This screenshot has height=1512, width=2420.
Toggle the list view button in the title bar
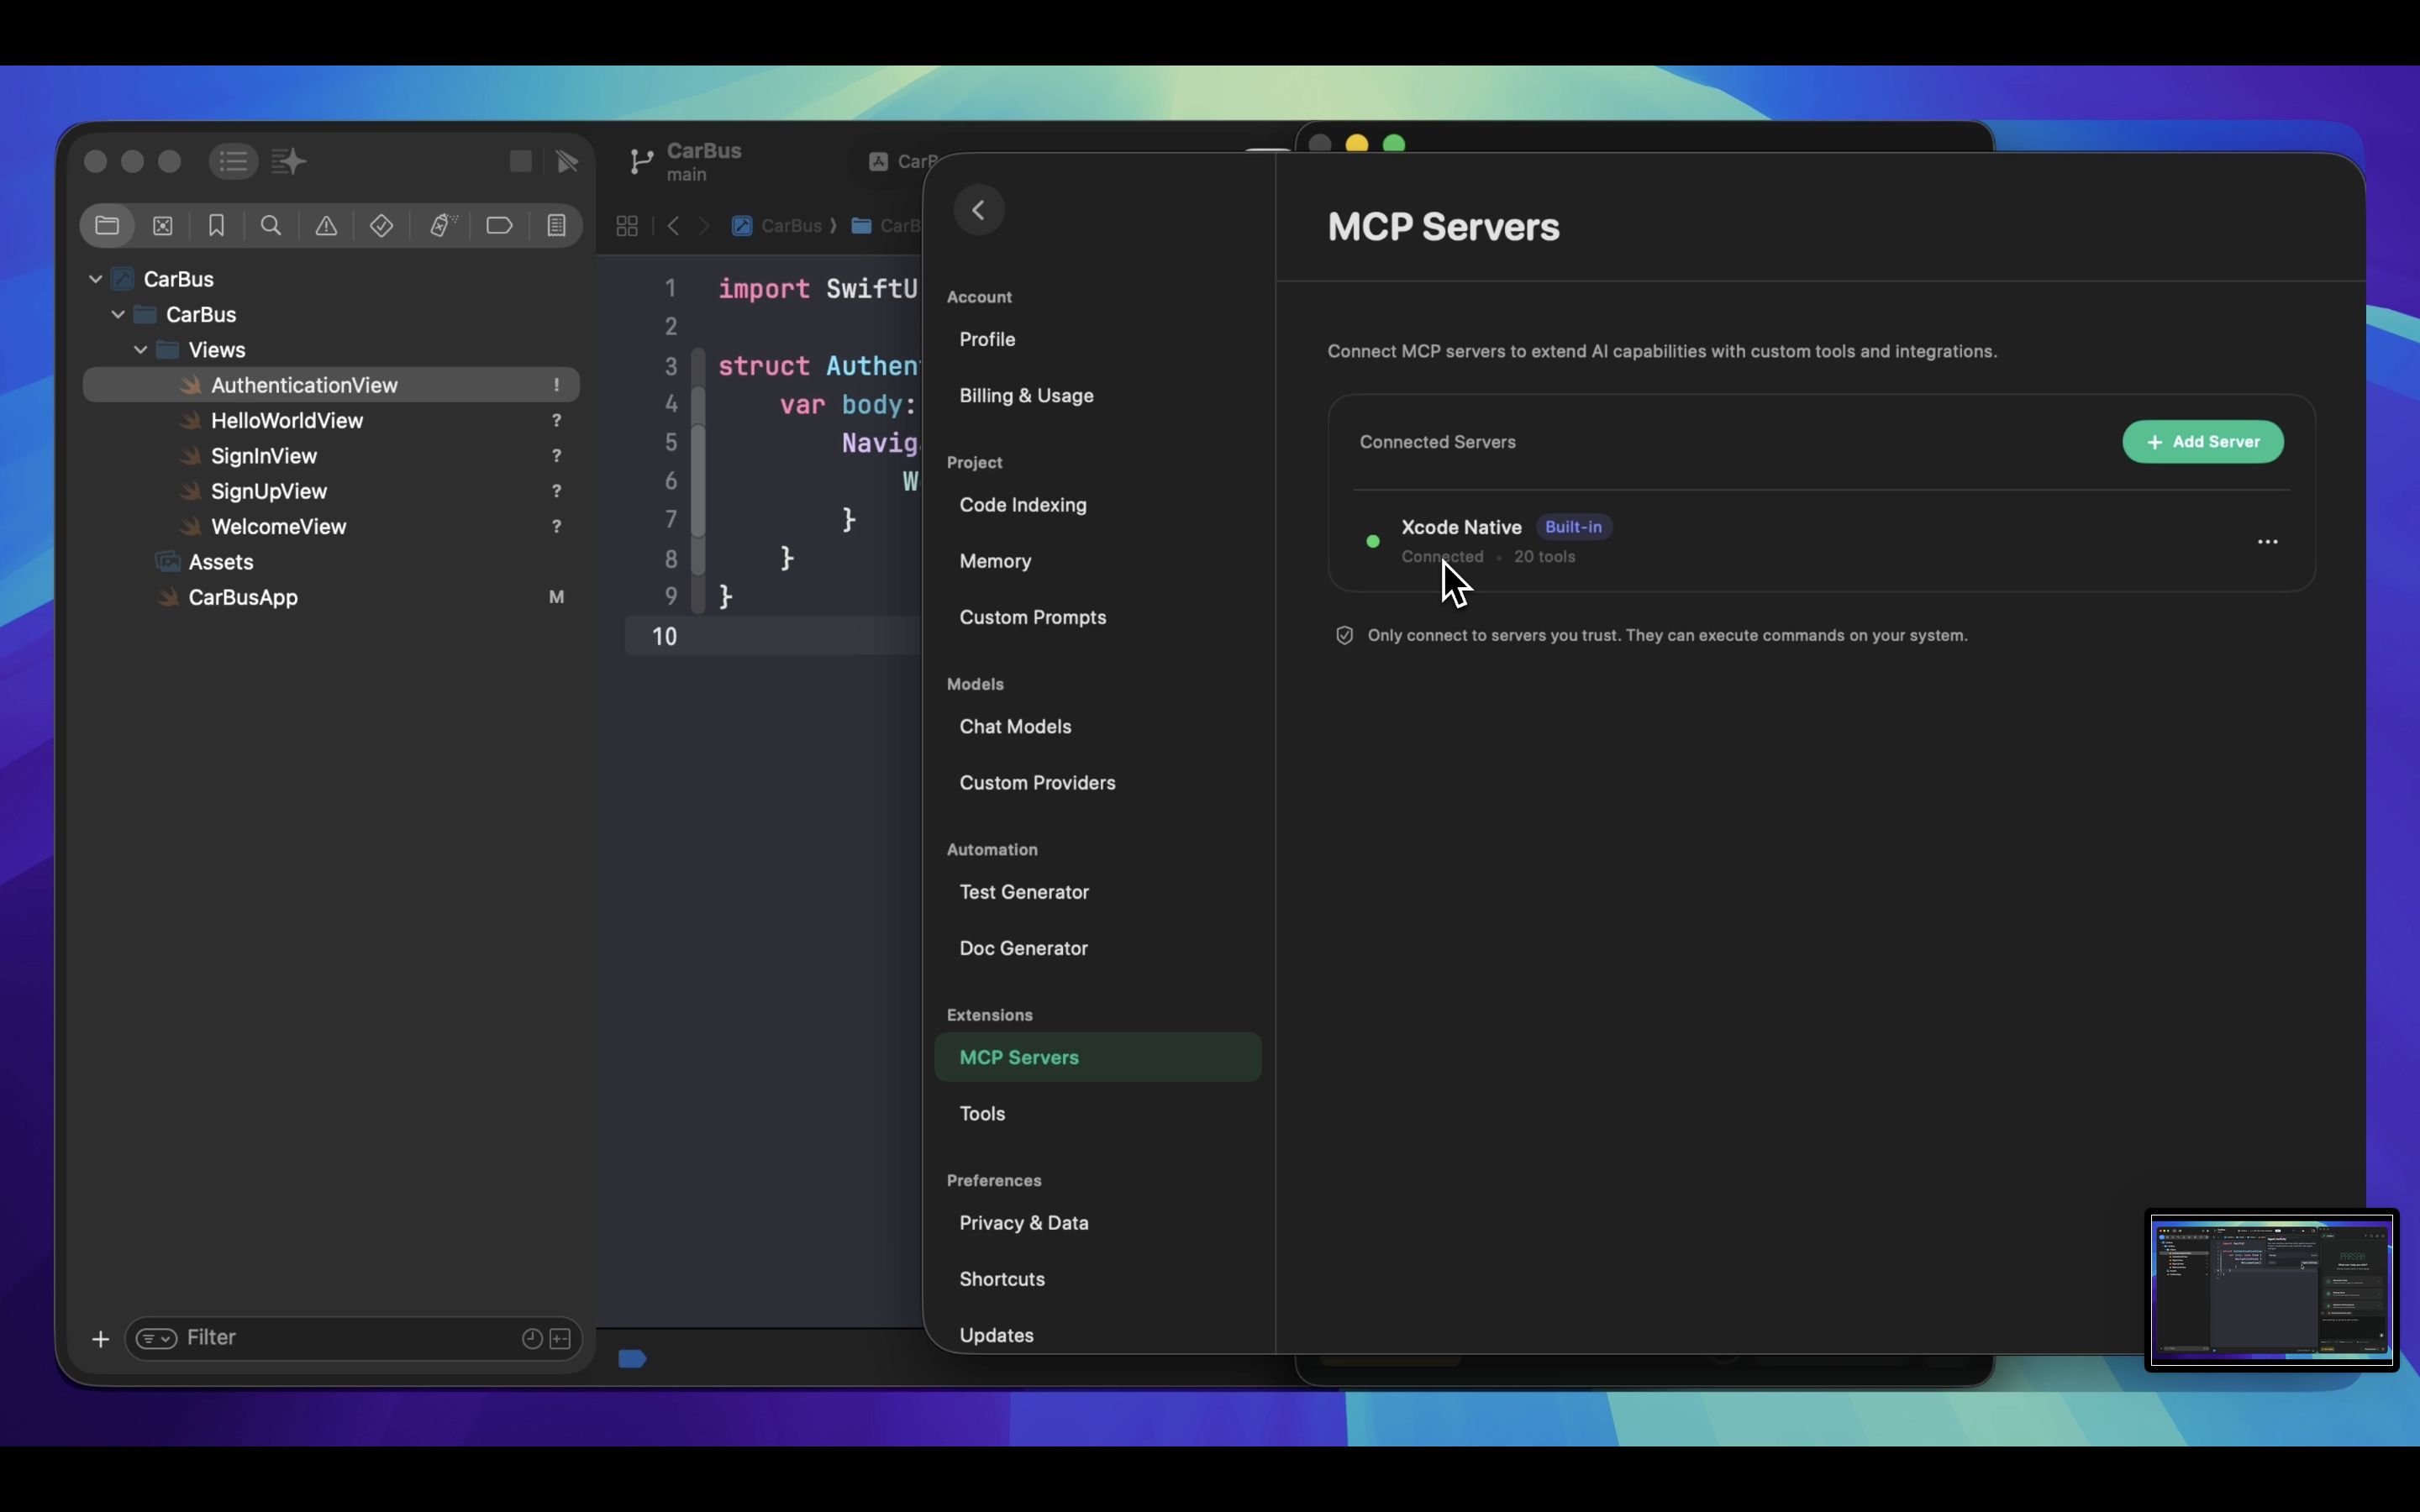click(232, 161)
